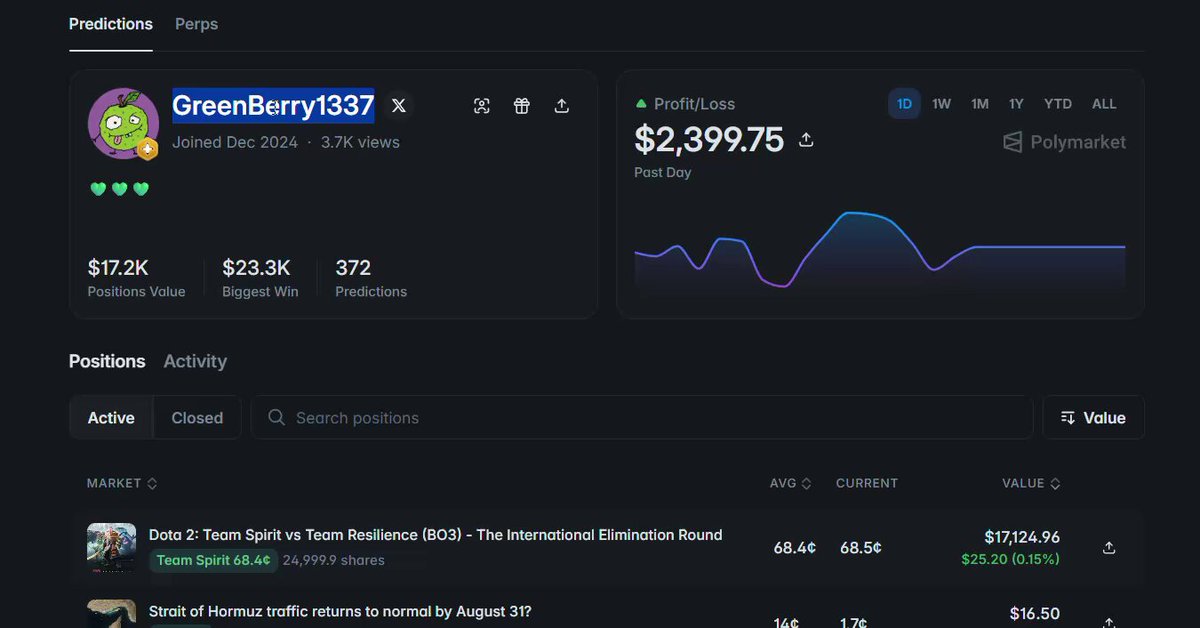Click the $23.3K Biggest Win stat
This screenshot has height=628, width=1200.
coord(260,278)
